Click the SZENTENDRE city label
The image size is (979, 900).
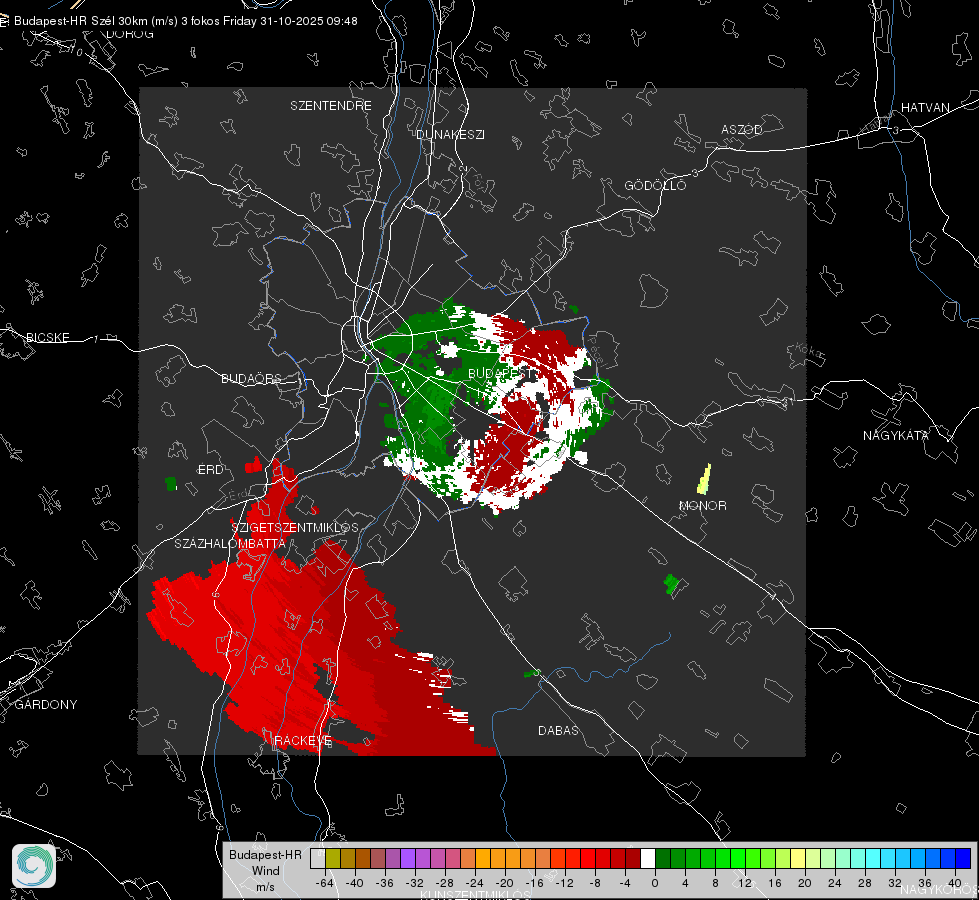click(331, 106)
